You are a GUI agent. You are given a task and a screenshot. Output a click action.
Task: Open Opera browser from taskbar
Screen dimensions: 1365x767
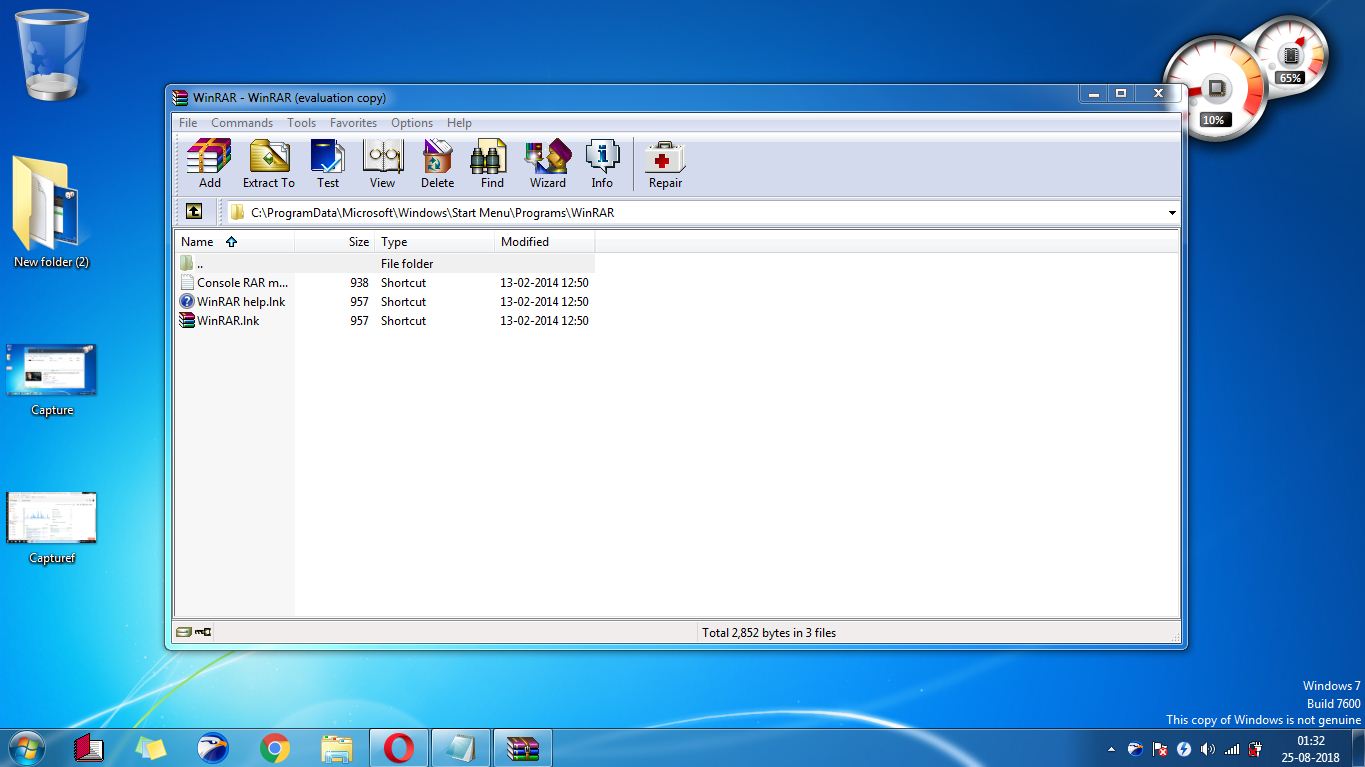tap(398, 748)
